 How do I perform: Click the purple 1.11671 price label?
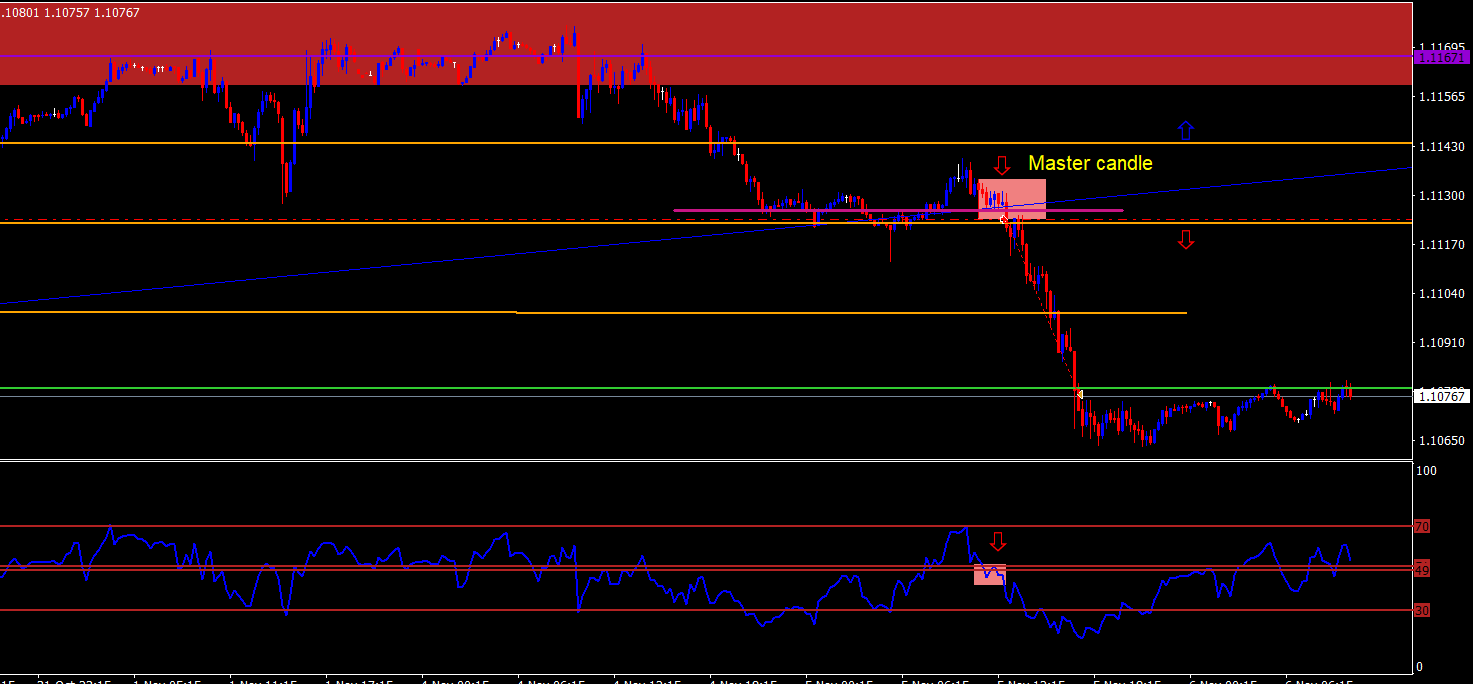point(1444,58)
